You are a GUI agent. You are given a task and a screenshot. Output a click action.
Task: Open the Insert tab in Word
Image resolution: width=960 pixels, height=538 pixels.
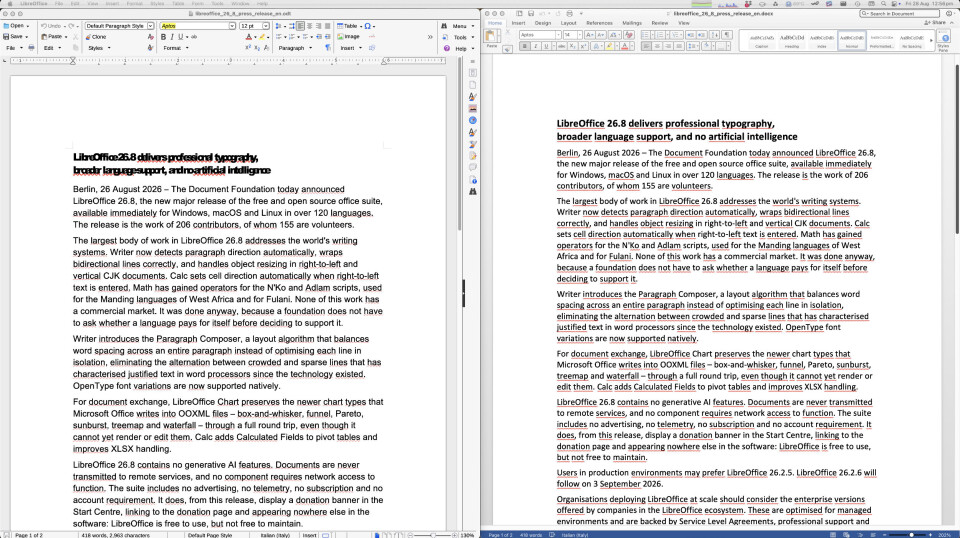(519, 23)
